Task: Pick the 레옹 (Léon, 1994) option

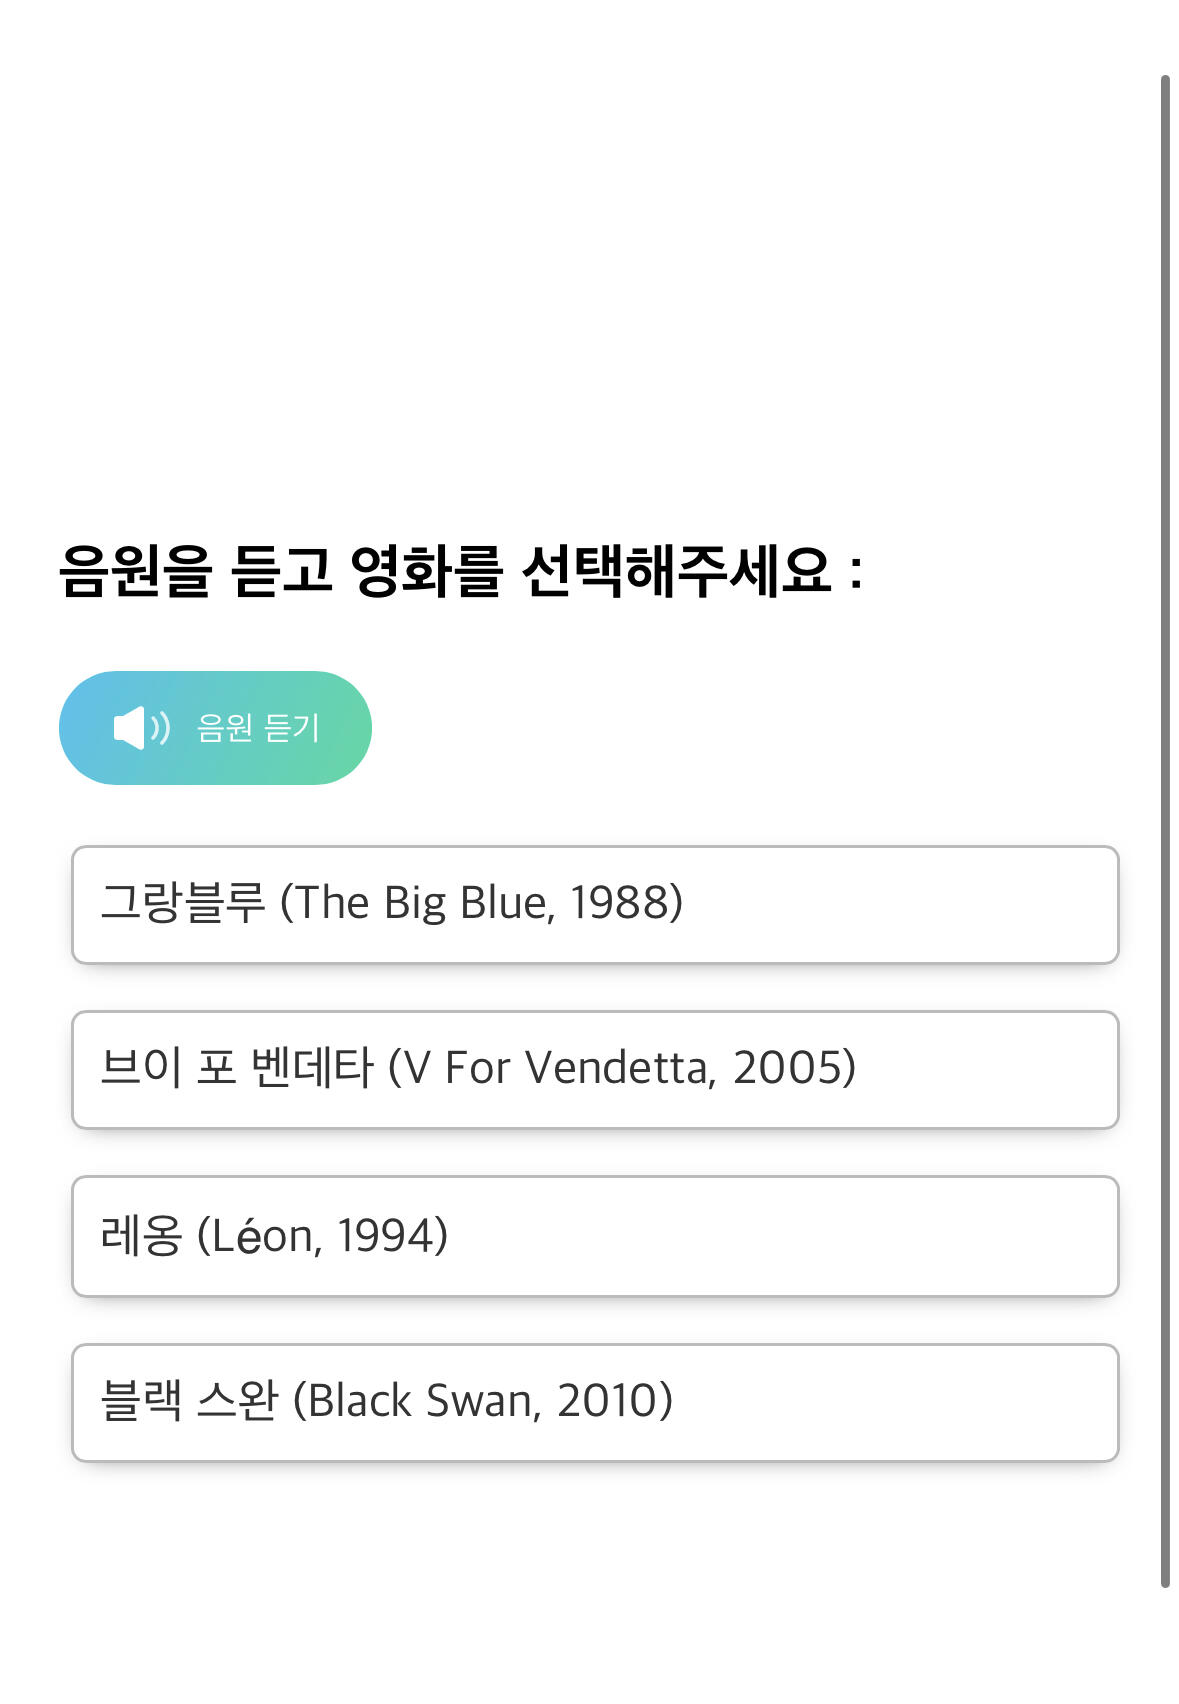Action: 594,1236
